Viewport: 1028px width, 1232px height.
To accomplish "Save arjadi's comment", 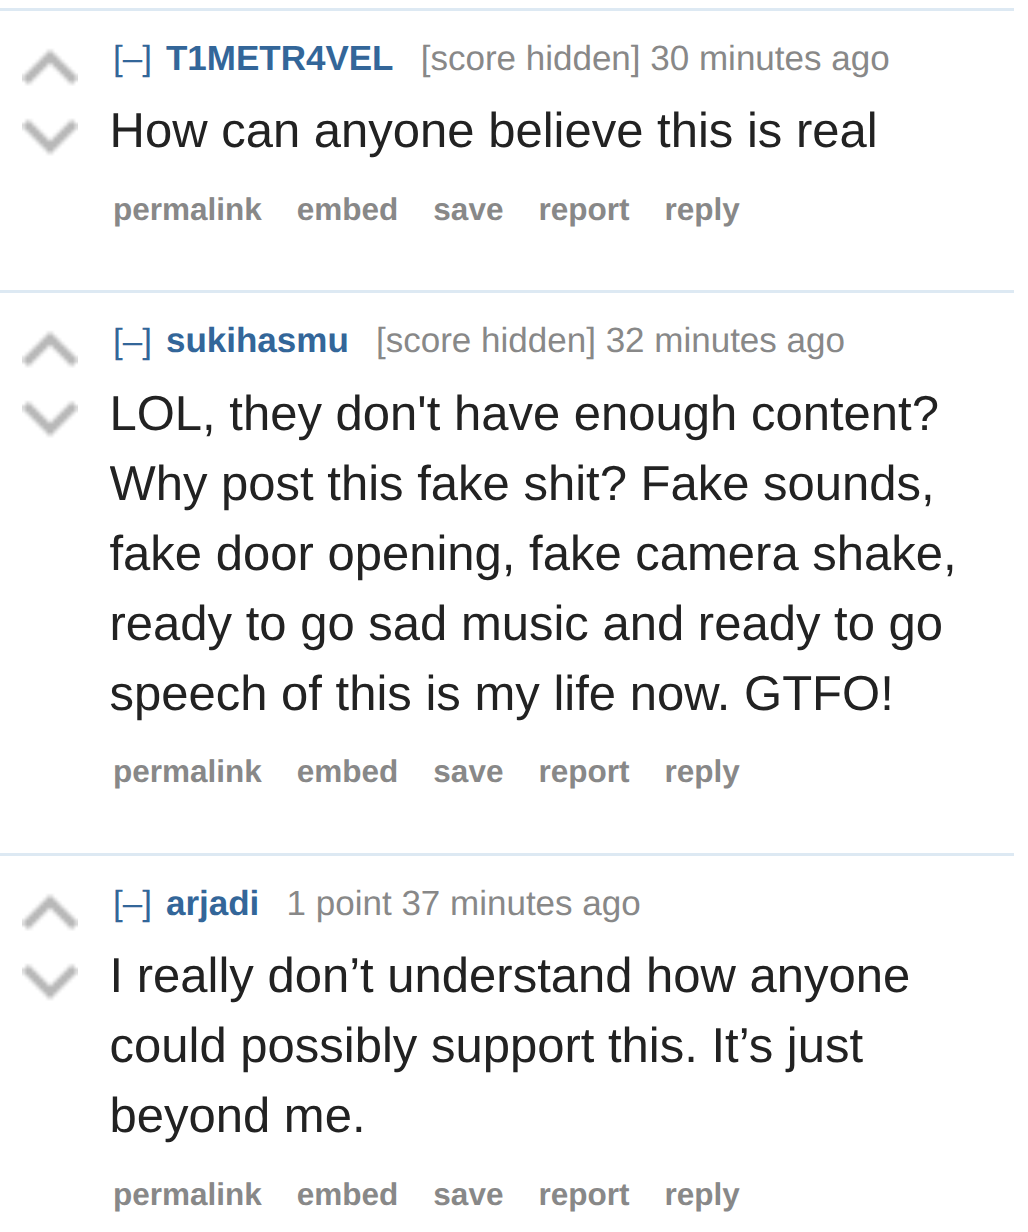I will pyautogui.click(x=468, y=1195).
